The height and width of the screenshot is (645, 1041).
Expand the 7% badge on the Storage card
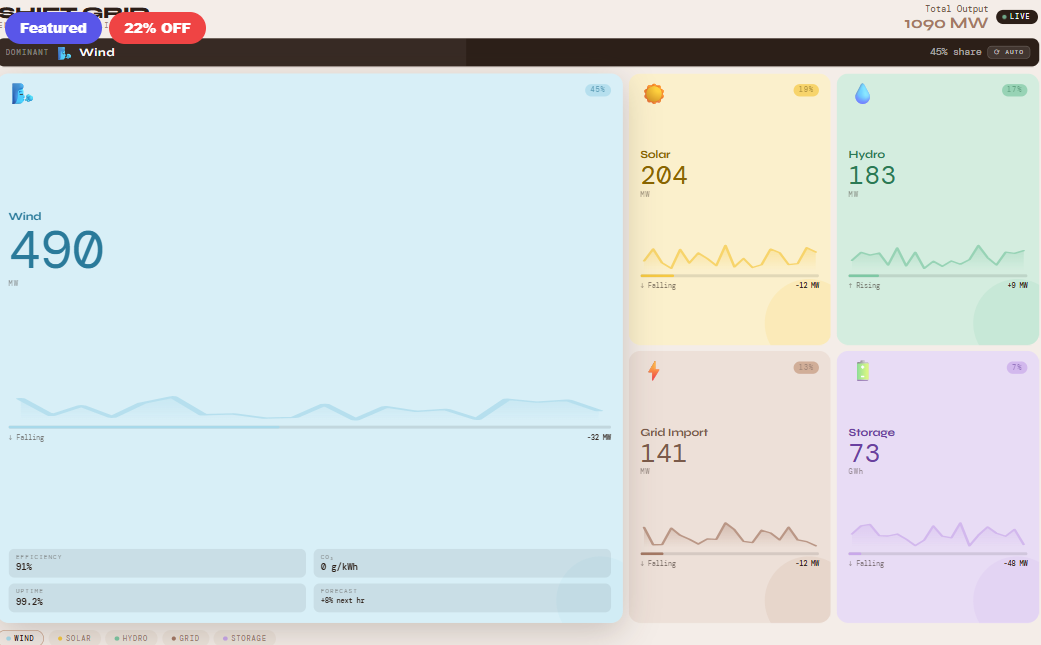pyautogui.click(x=1016, y=367)
